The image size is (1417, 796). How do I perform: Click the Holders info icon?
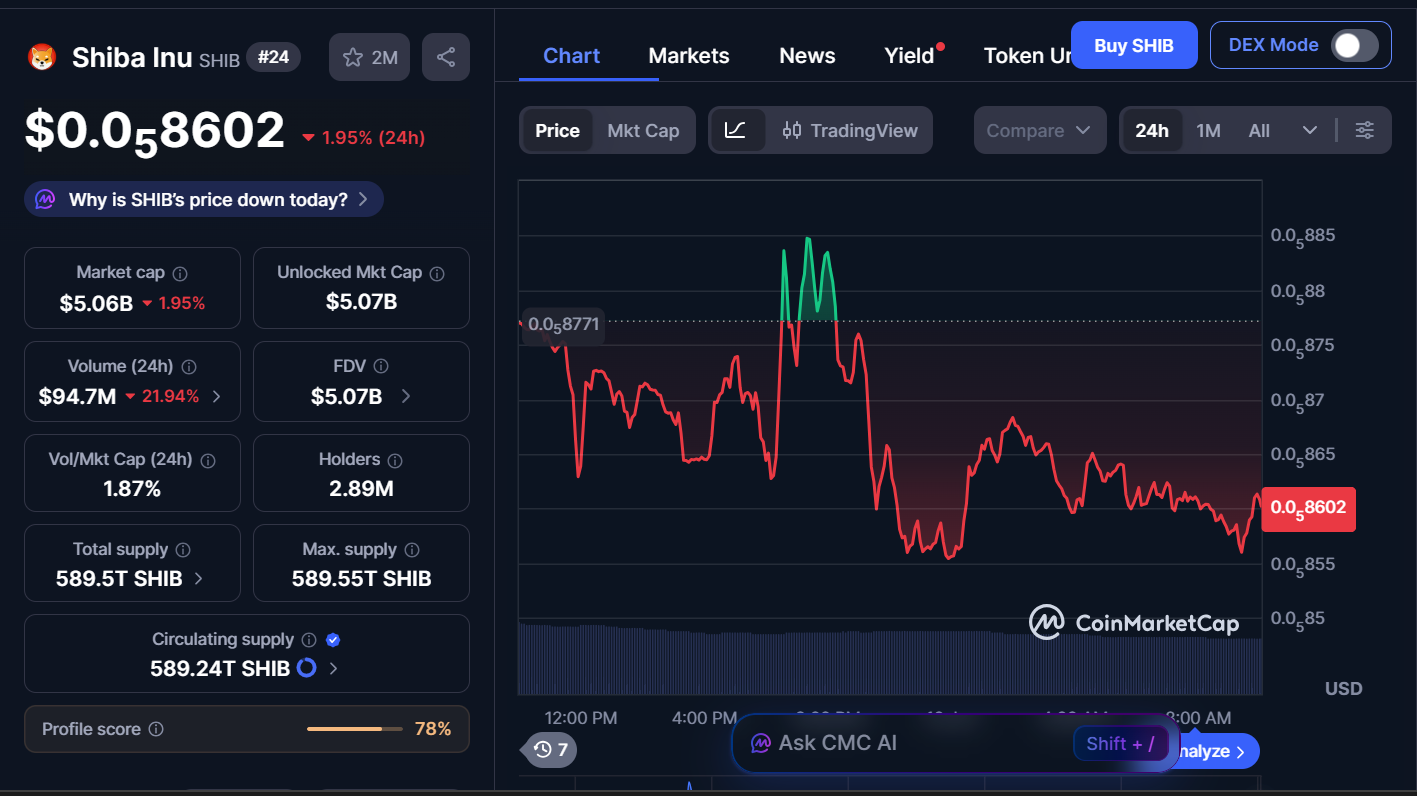(x=395, y=460)
